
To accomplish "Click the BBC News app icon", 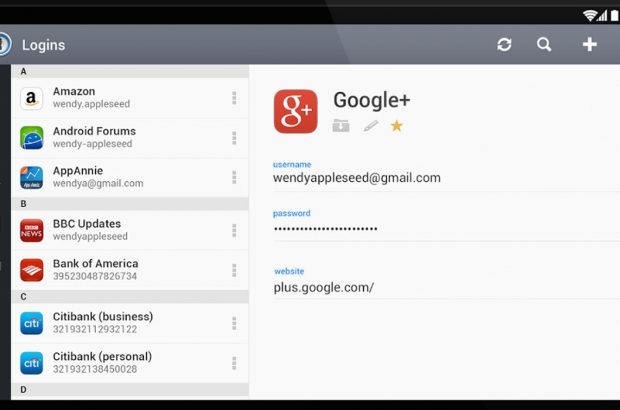I will pos(32,231).
